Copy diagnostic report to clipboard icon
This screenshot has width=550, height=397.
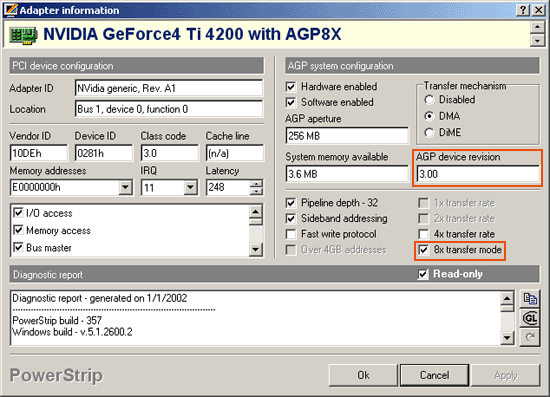pyautogui.click(x=529, y=299)
